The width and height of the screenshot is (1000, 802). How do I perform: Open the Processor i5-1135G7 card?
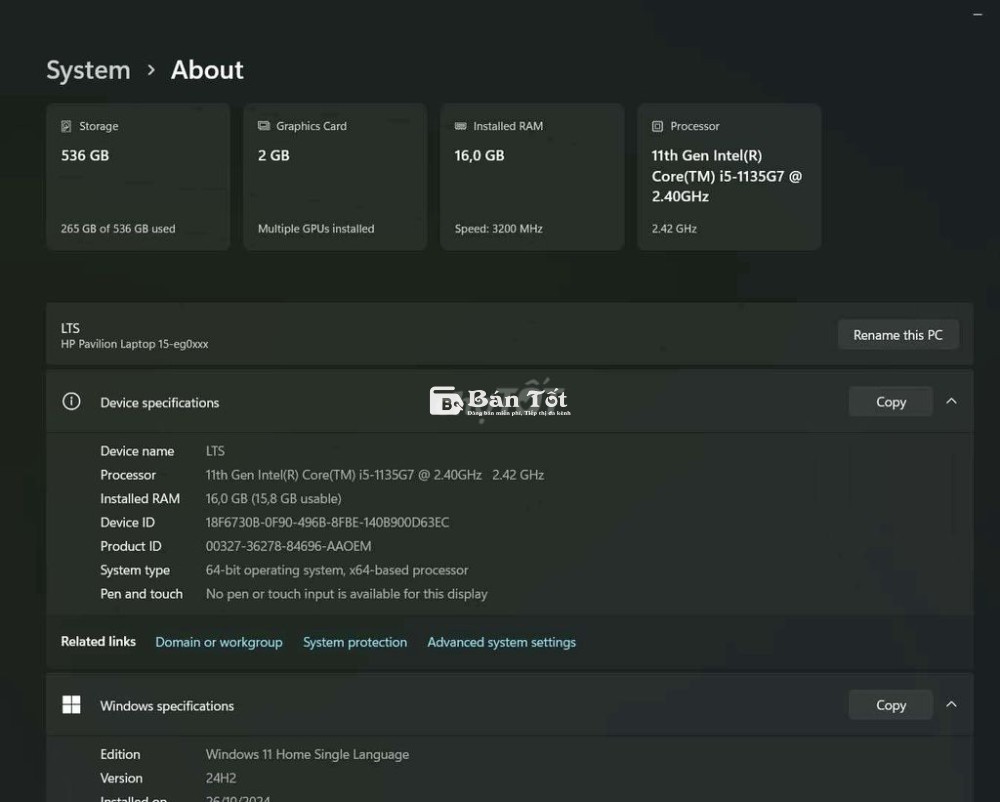pyautogui.click(x=729, y=177)
